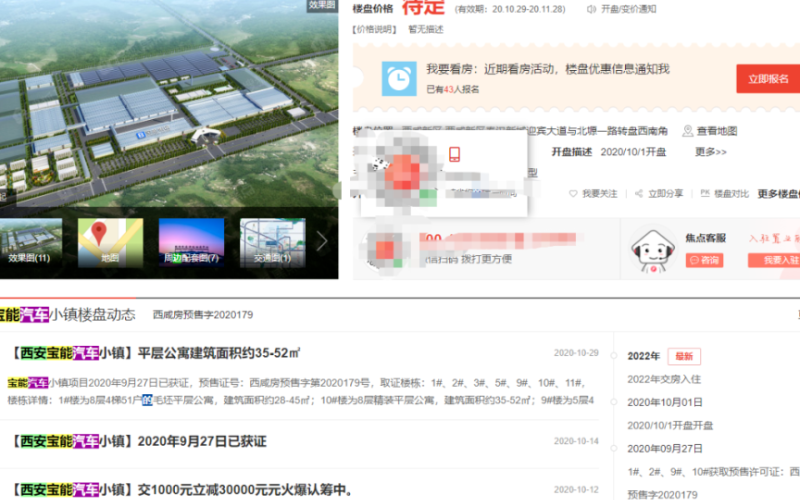Open the 查看地图 link
This screenshot has height=500, width=800.
click(x=717, y=131)
